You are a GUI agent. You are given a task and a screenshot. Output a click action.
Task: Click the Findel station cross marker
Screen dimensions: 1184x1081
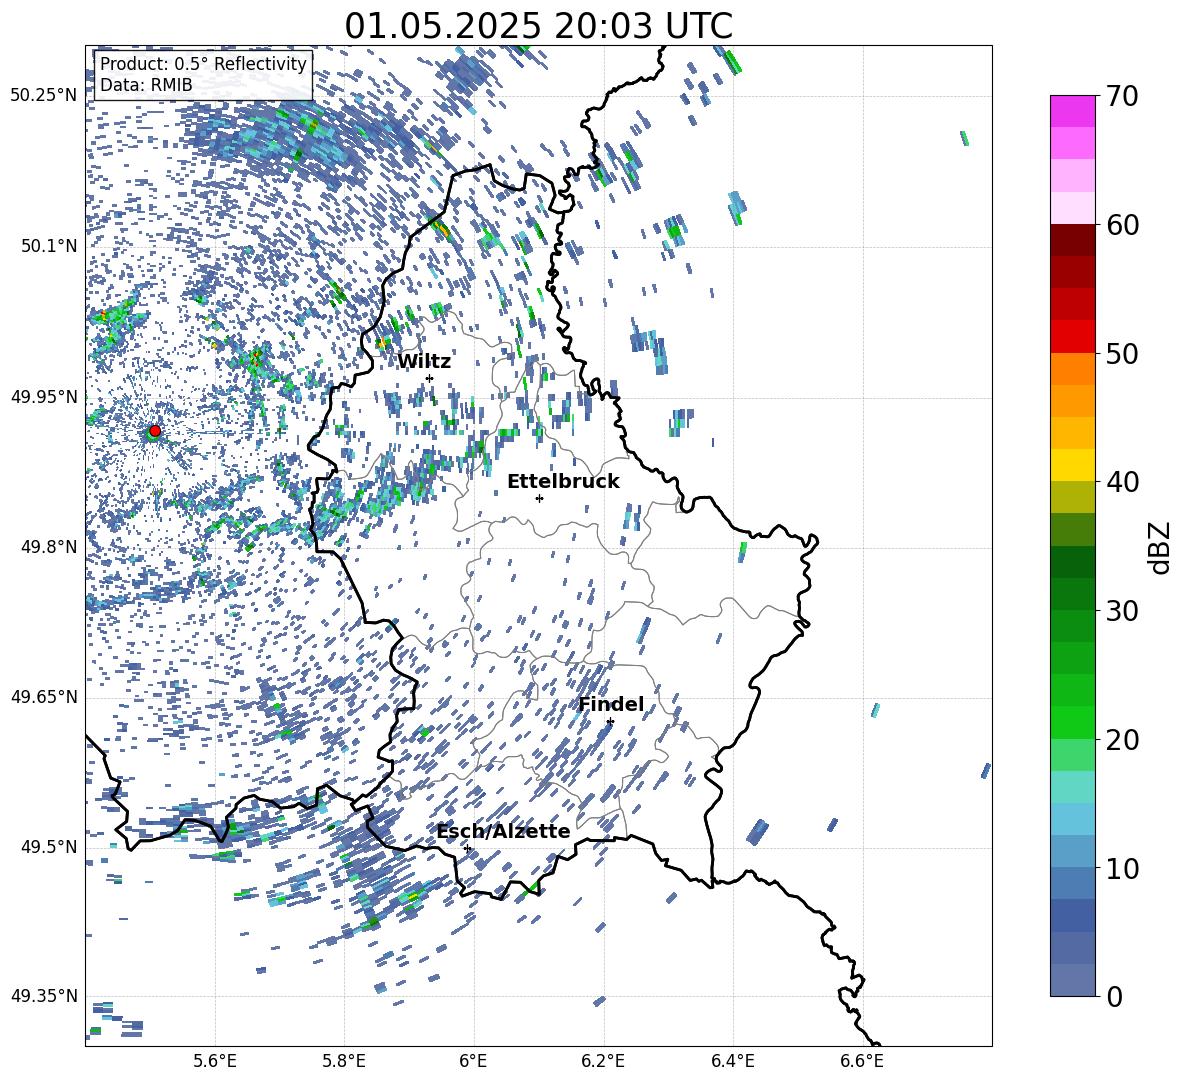point(610,722)
